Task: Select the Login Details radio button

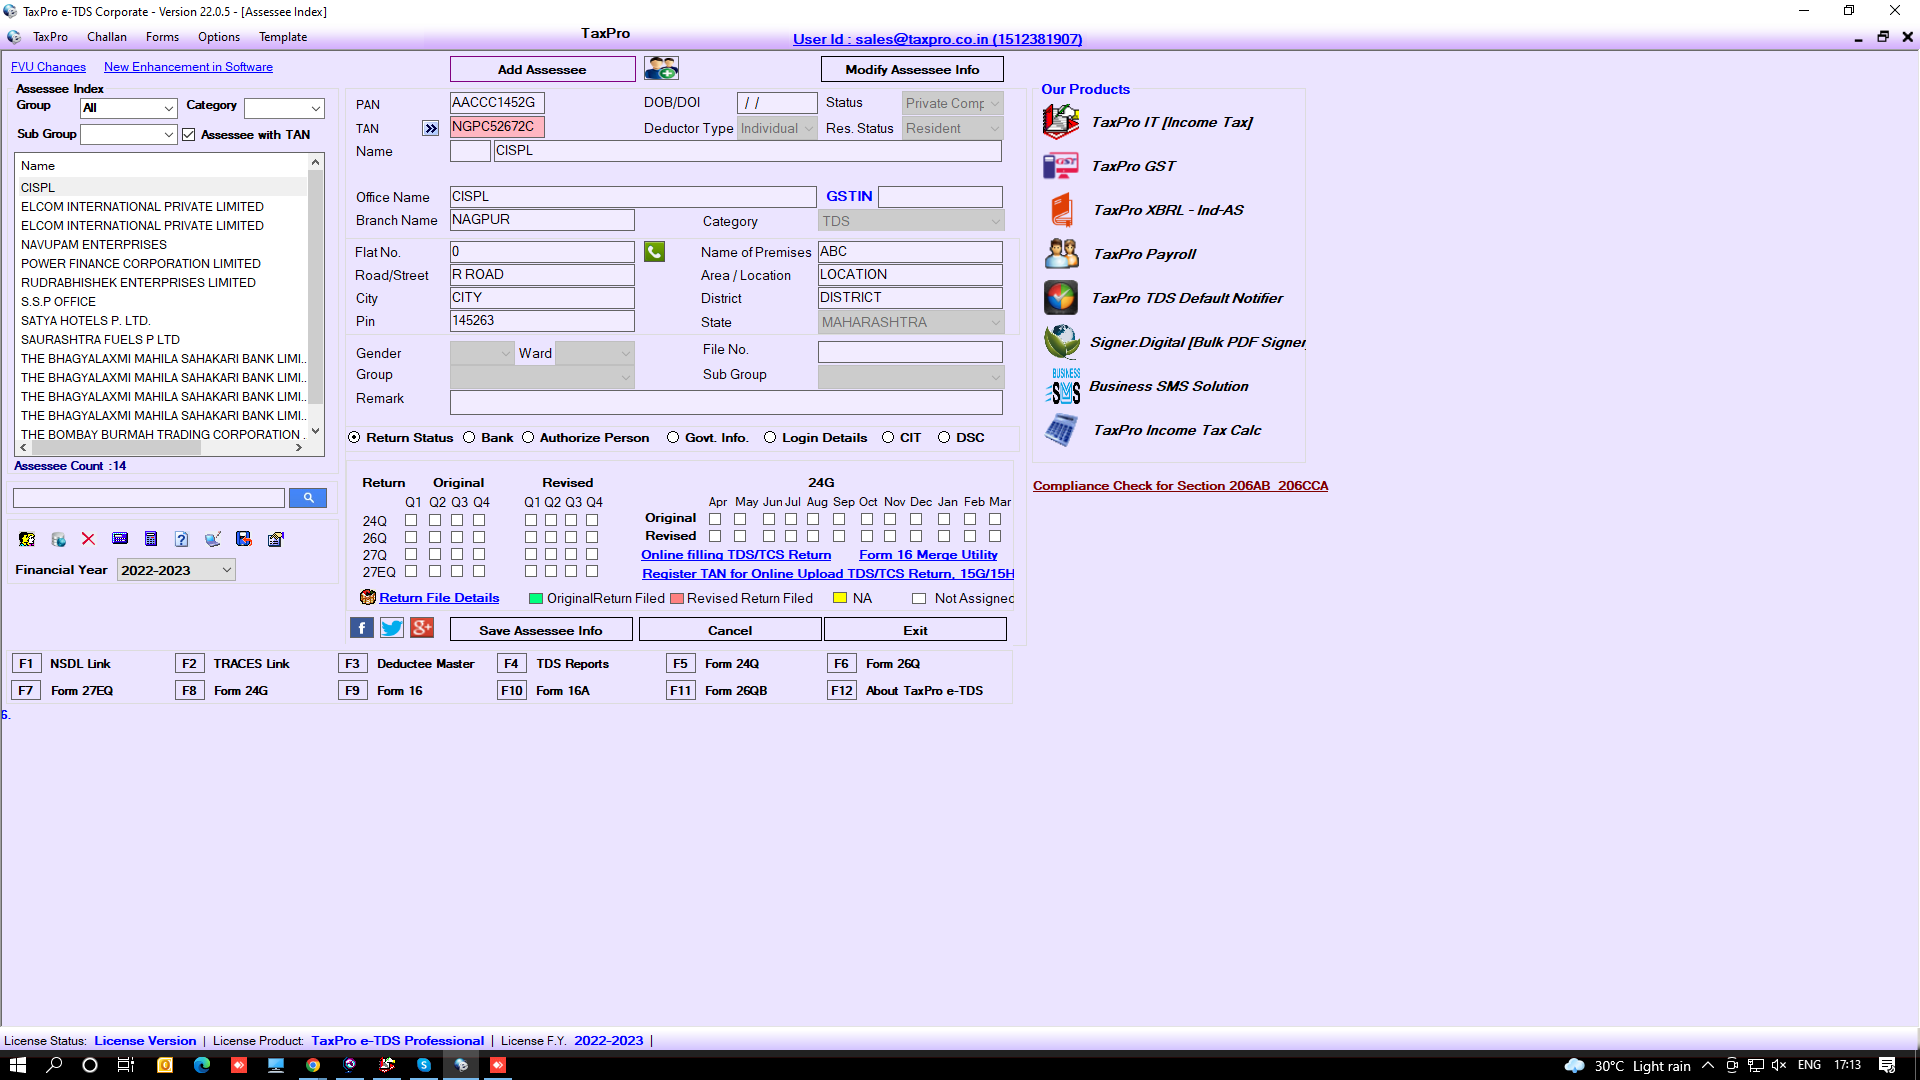Action: point(770,438)
